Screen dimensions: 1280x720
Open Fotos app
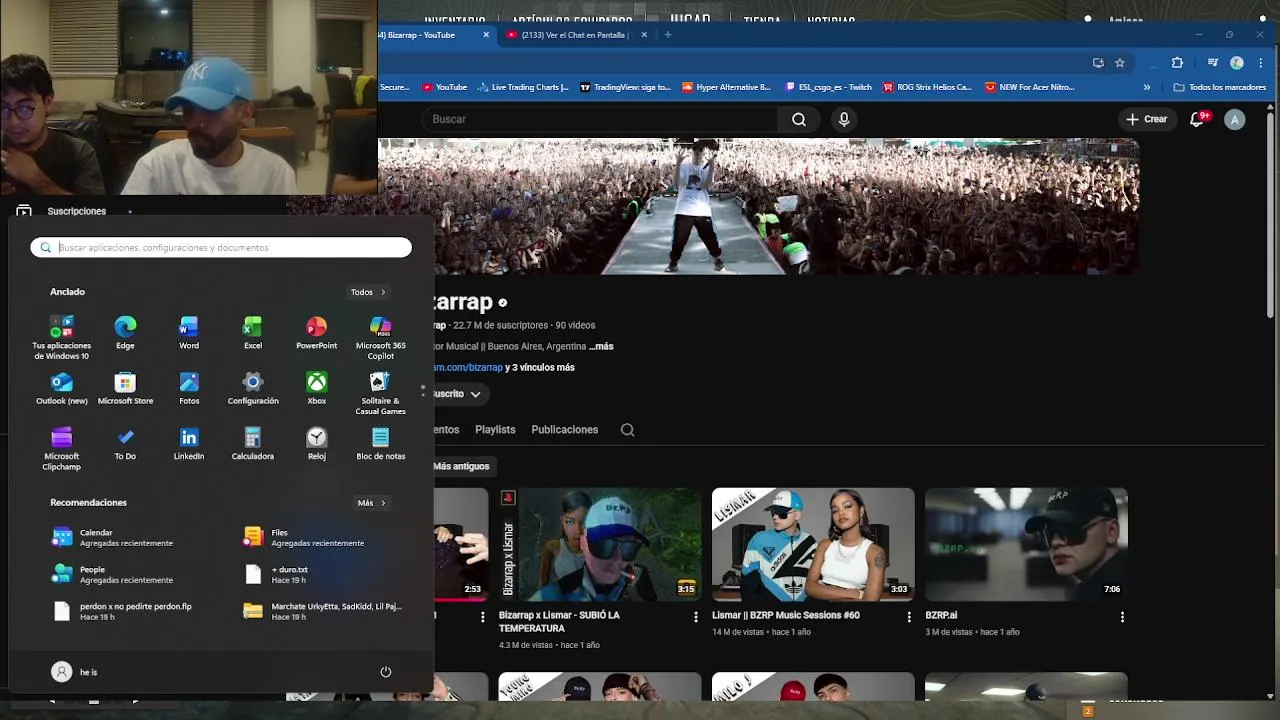(189, 389)
